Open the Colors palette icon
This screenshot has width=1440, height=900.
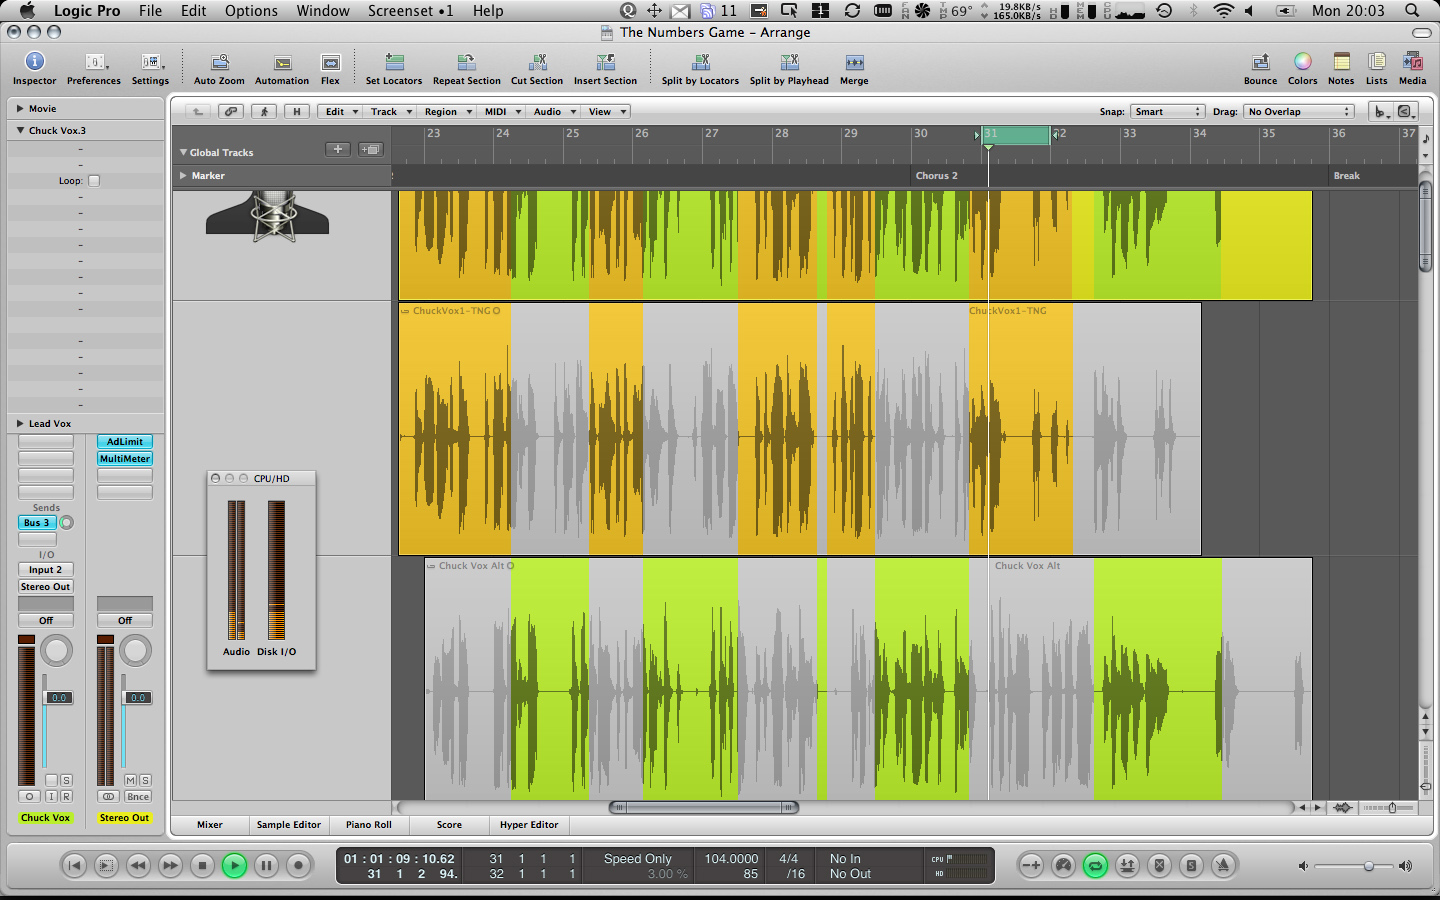(x=1302, y=63)
